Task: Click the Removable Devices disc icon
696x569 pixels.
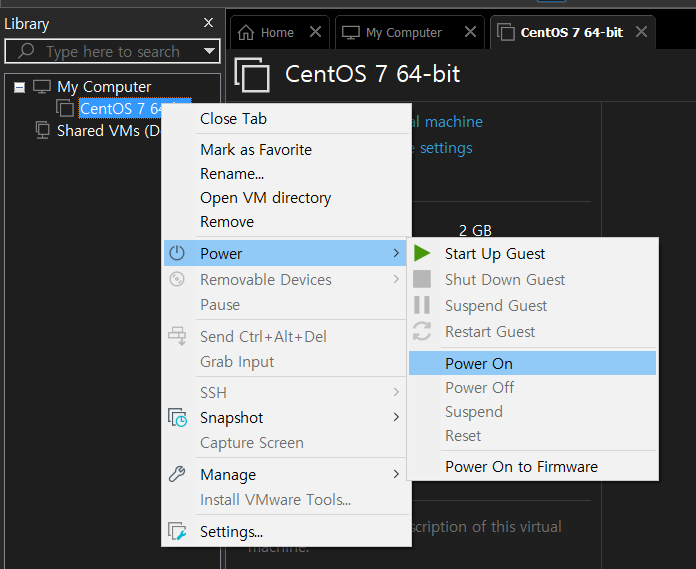Action: point(177,279)
